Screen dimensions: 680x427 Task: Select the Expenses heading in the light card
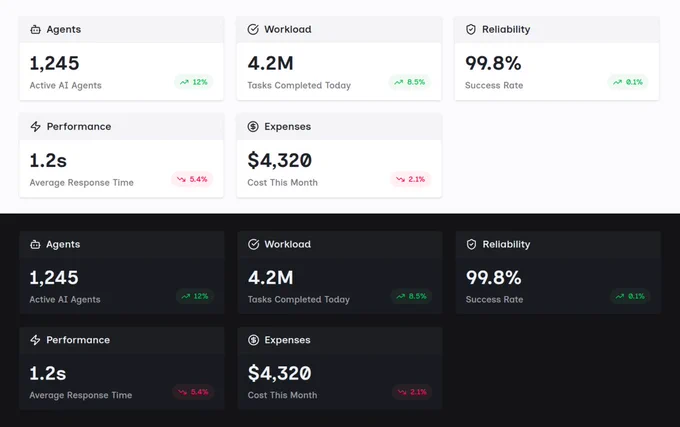[x=288, y=127]
